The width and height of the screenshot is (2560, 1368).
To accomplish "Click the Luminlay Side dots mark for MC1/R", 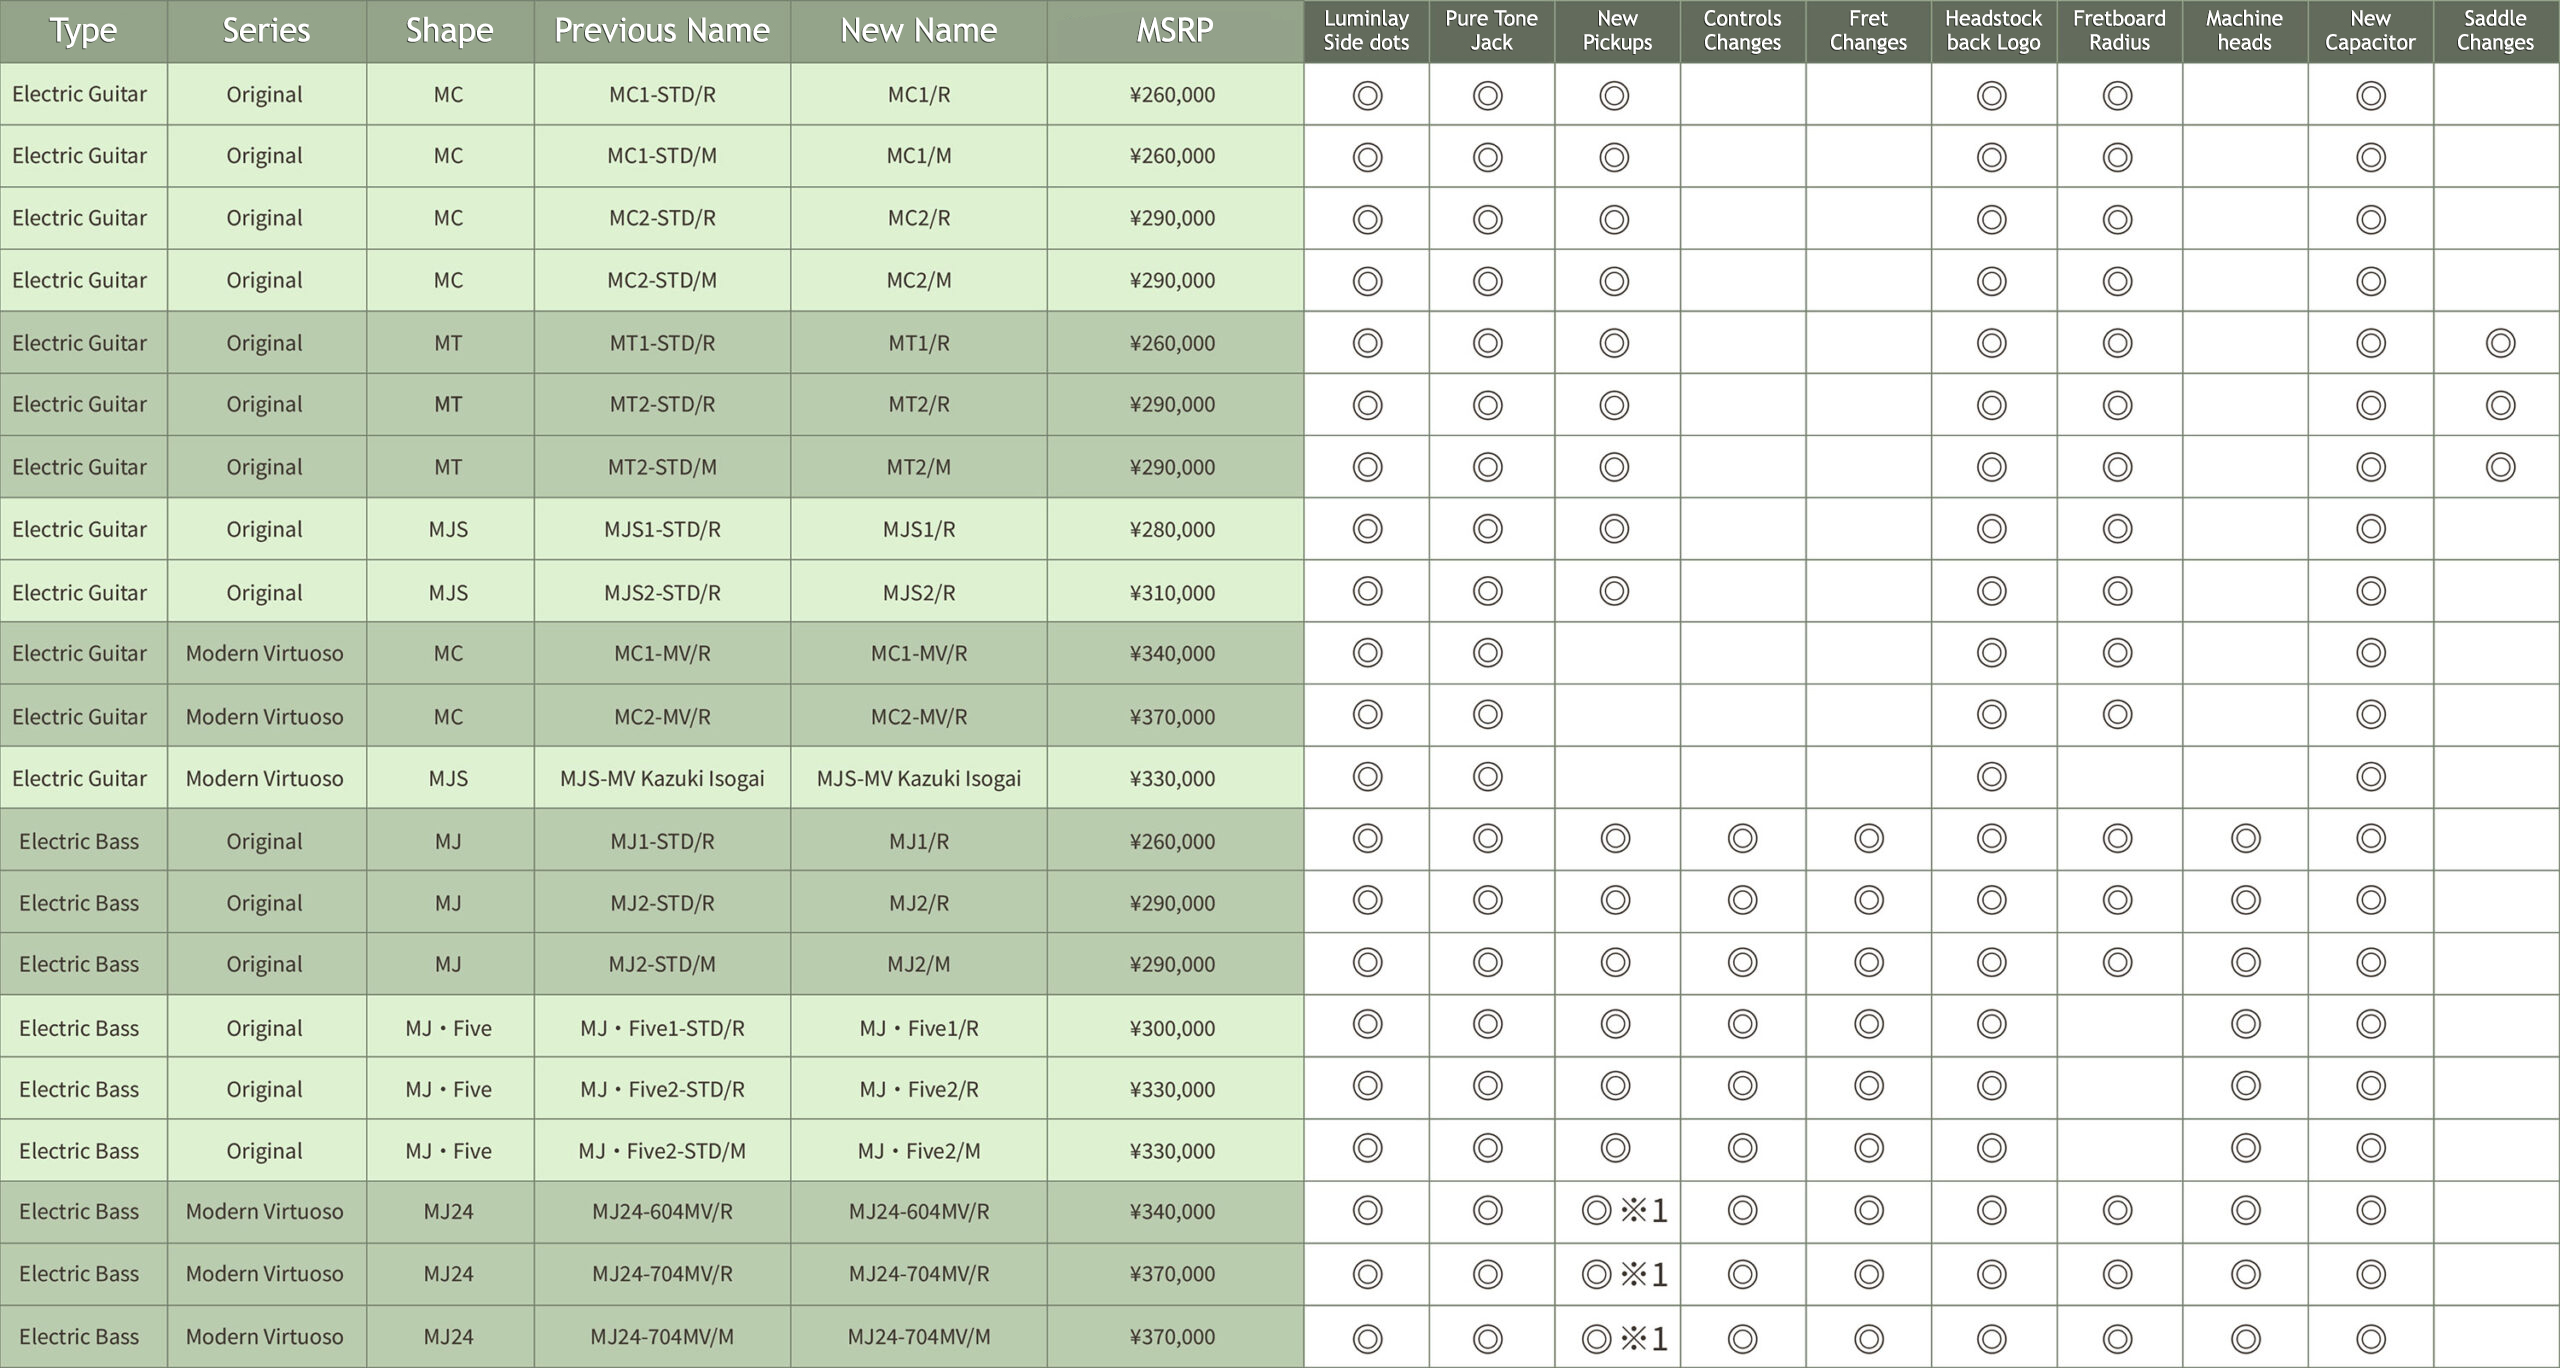I will [x=1367, y=96].
